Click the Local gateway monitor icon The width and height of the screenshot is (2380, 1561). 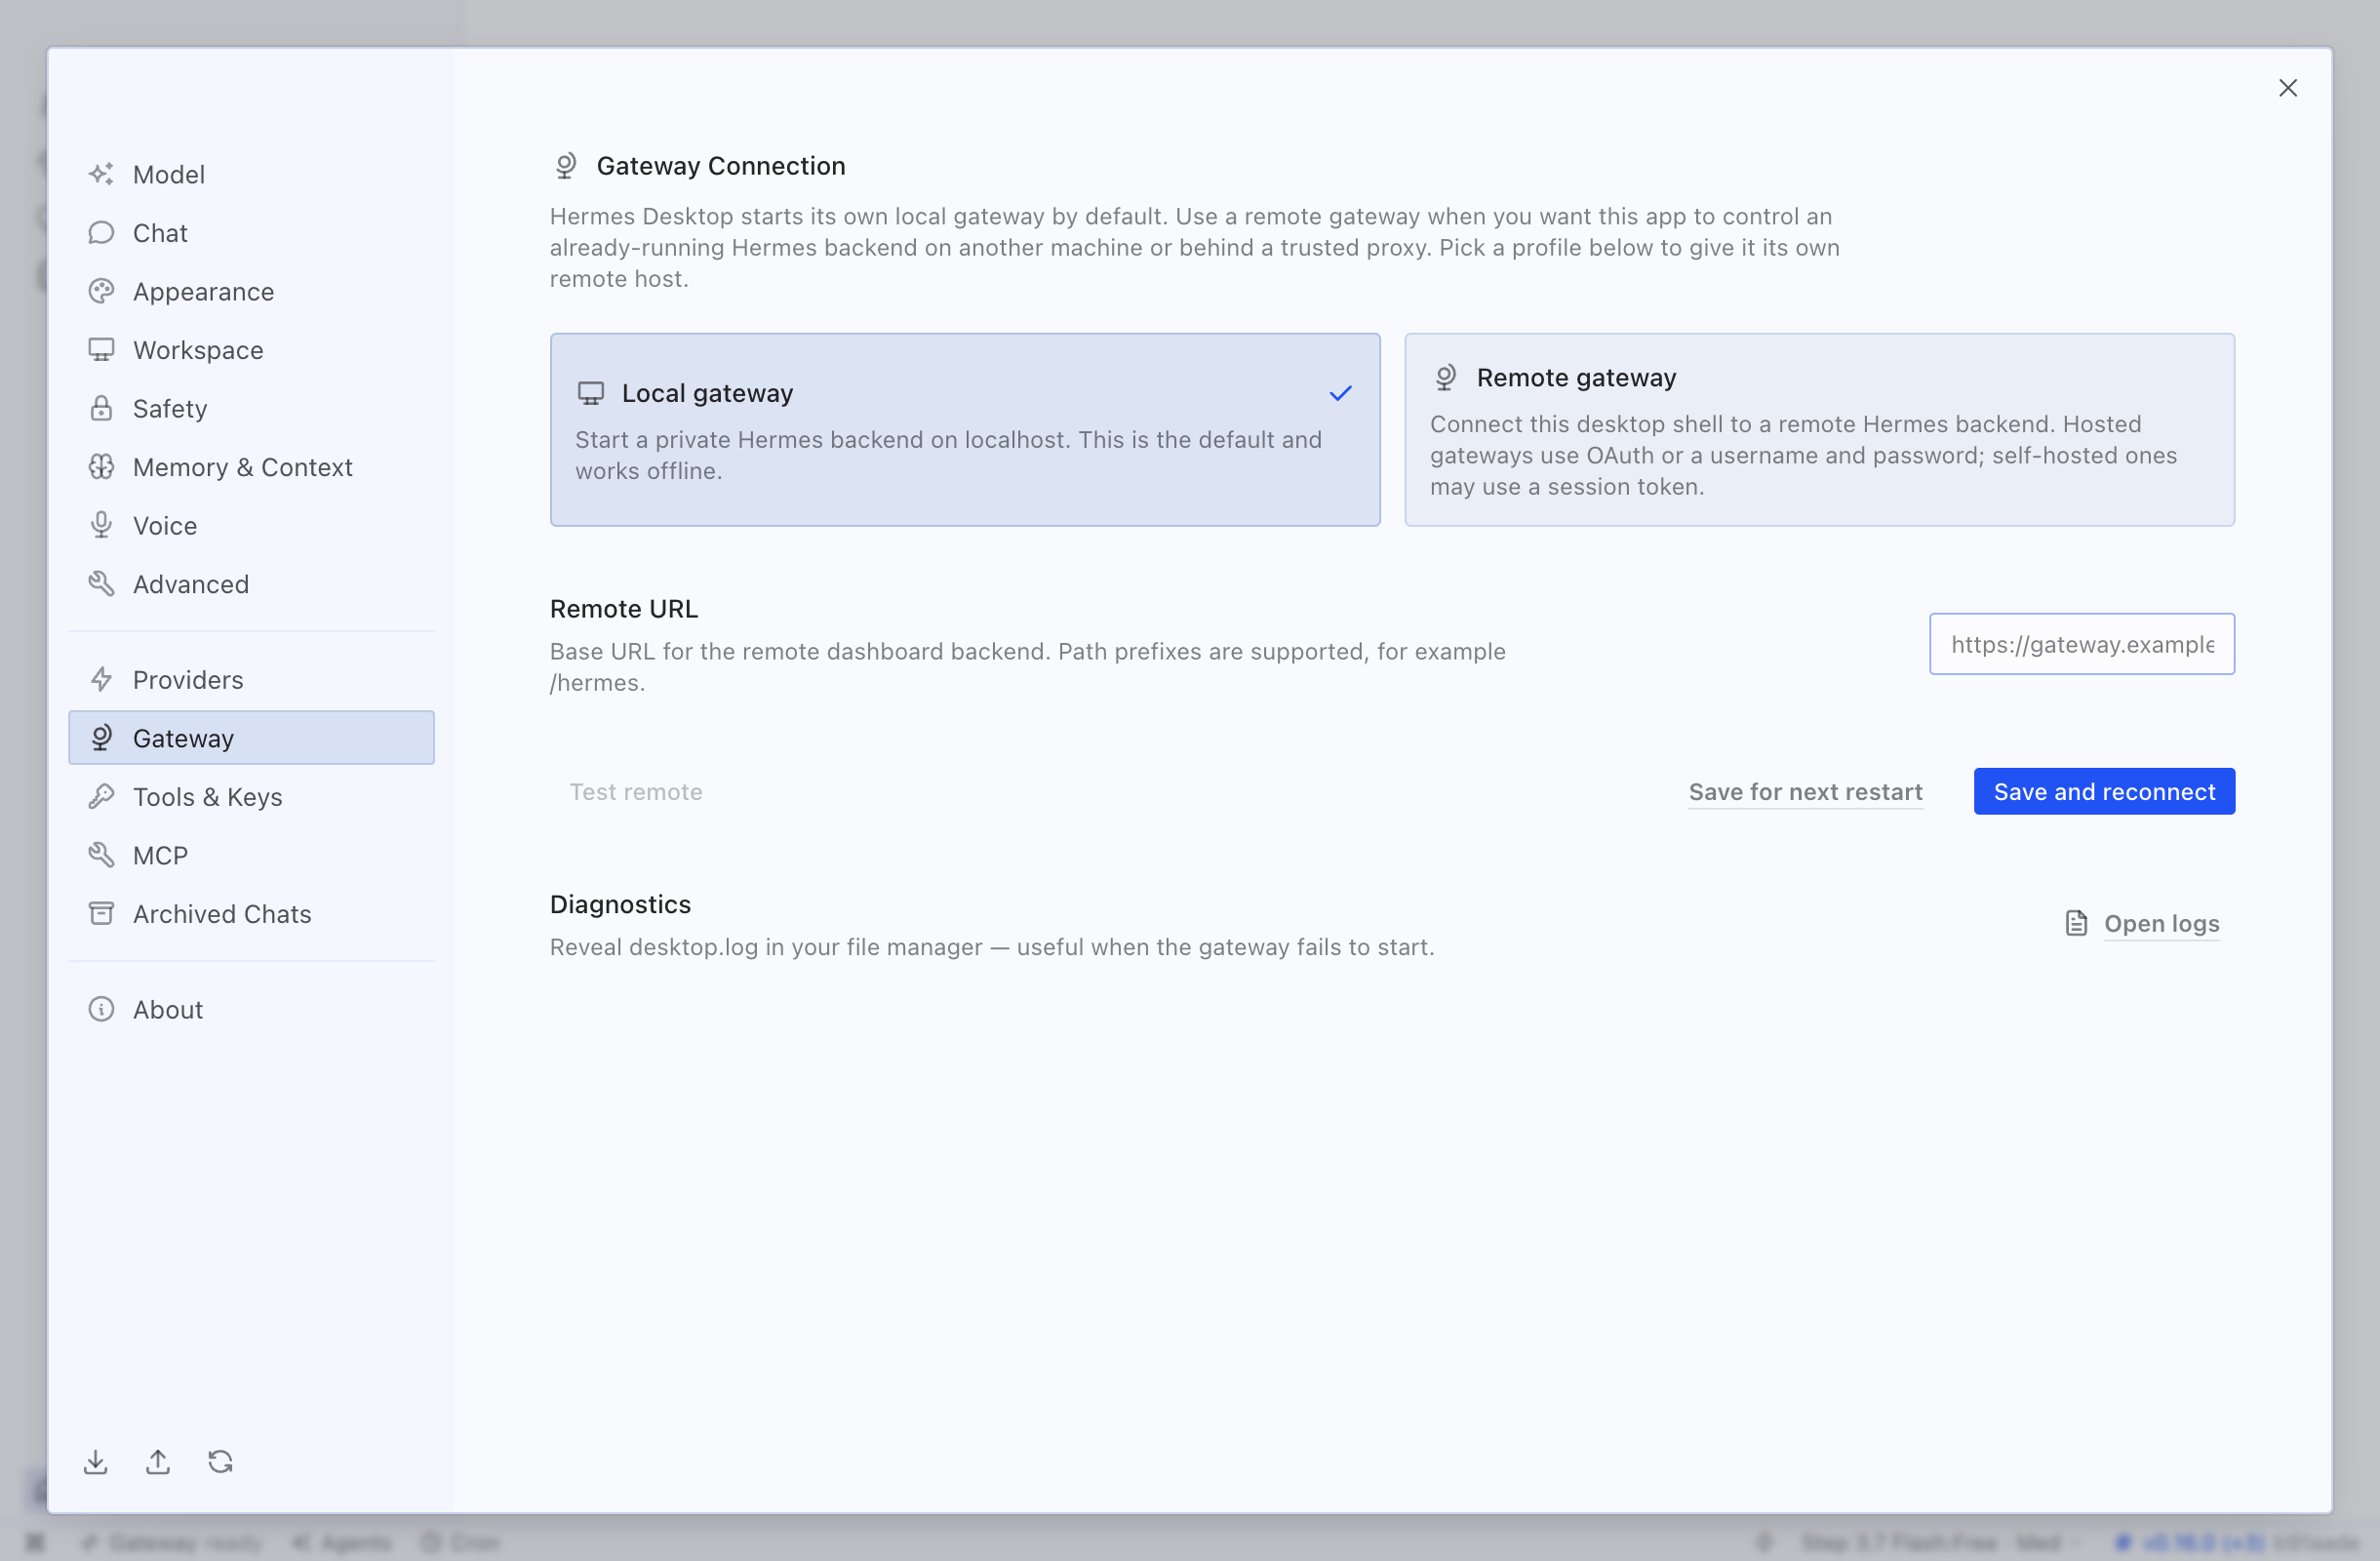(x=591, y=393)
